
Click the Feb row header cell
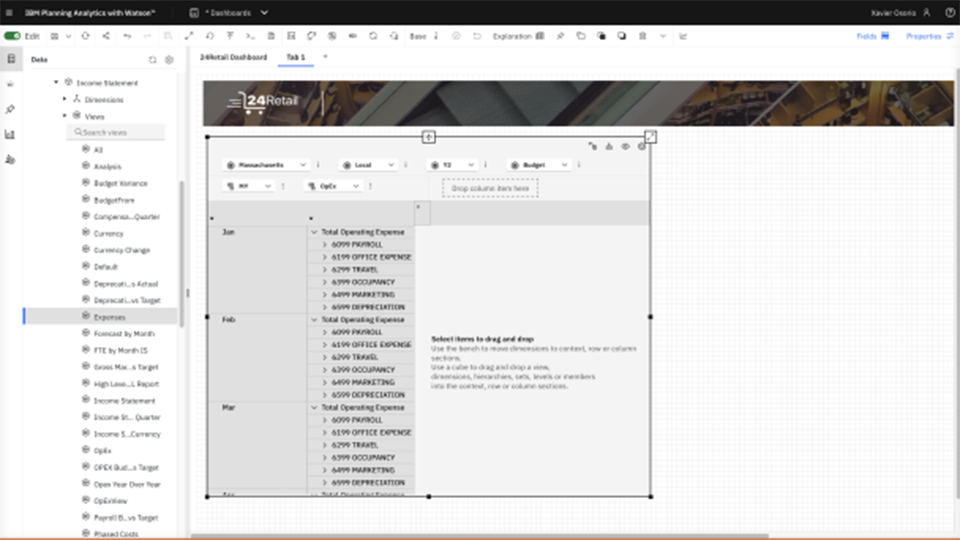click(258, 357)
